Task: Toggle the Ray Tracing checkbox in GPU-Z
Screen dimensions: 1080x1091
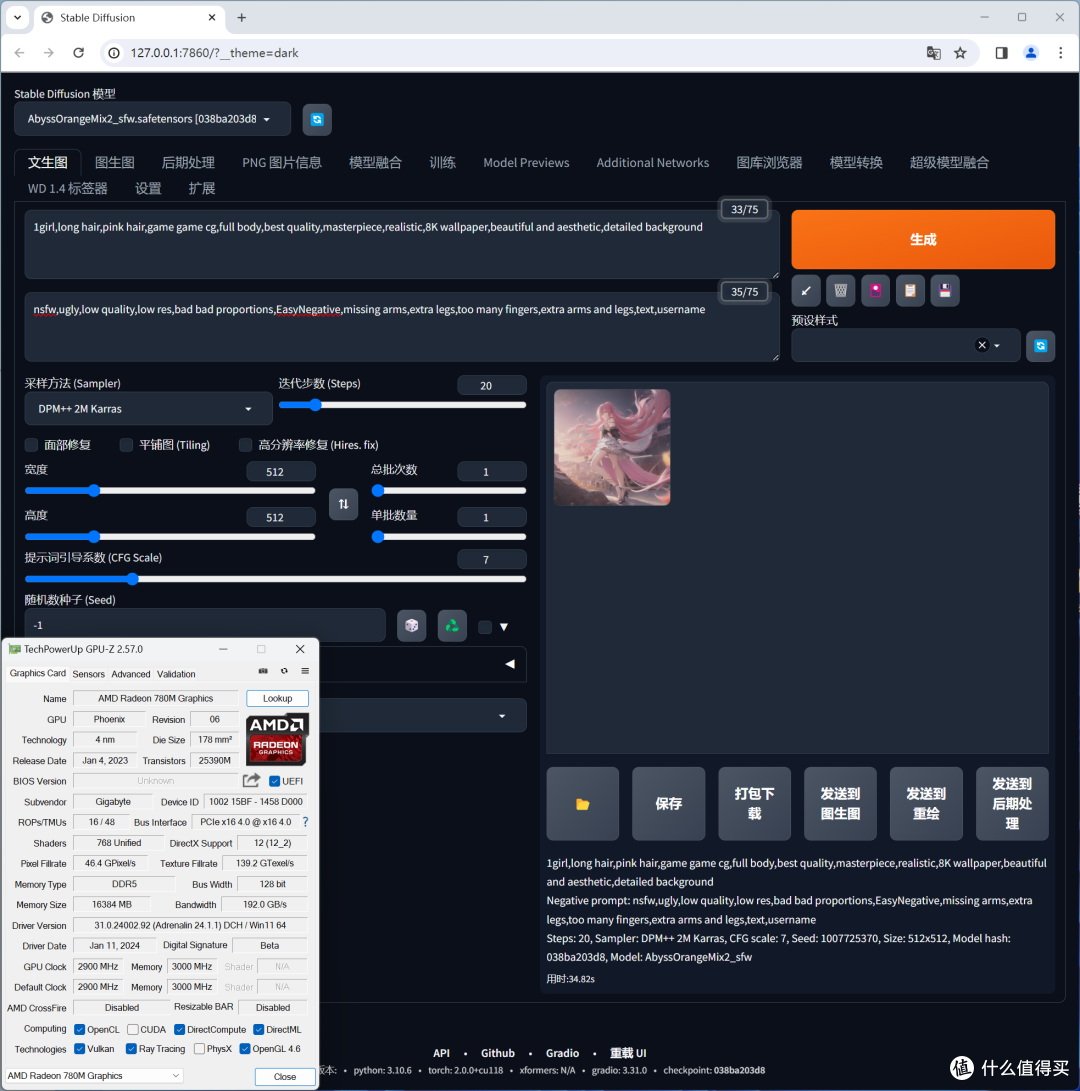Action: (x=131, y=1049)
